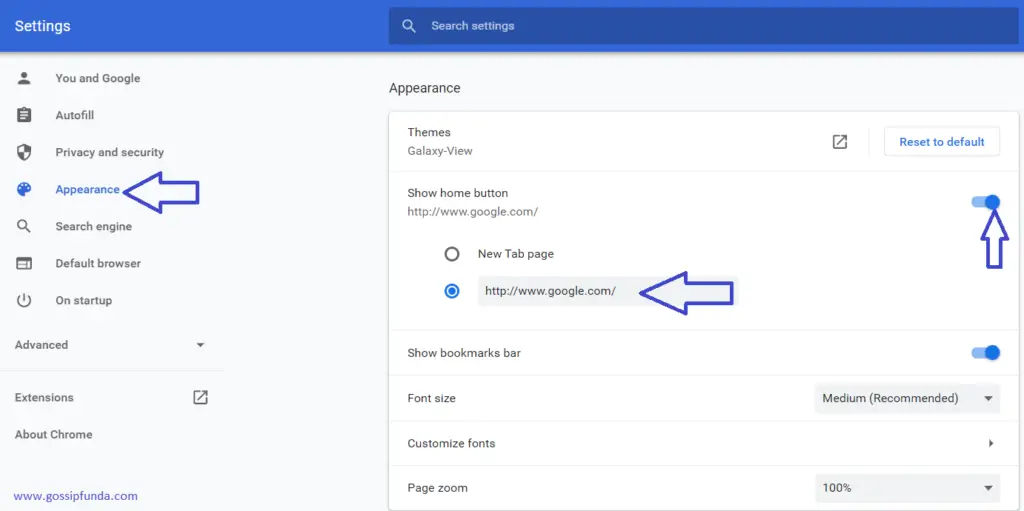Open Search engine settings

click(x=93, y=227)
